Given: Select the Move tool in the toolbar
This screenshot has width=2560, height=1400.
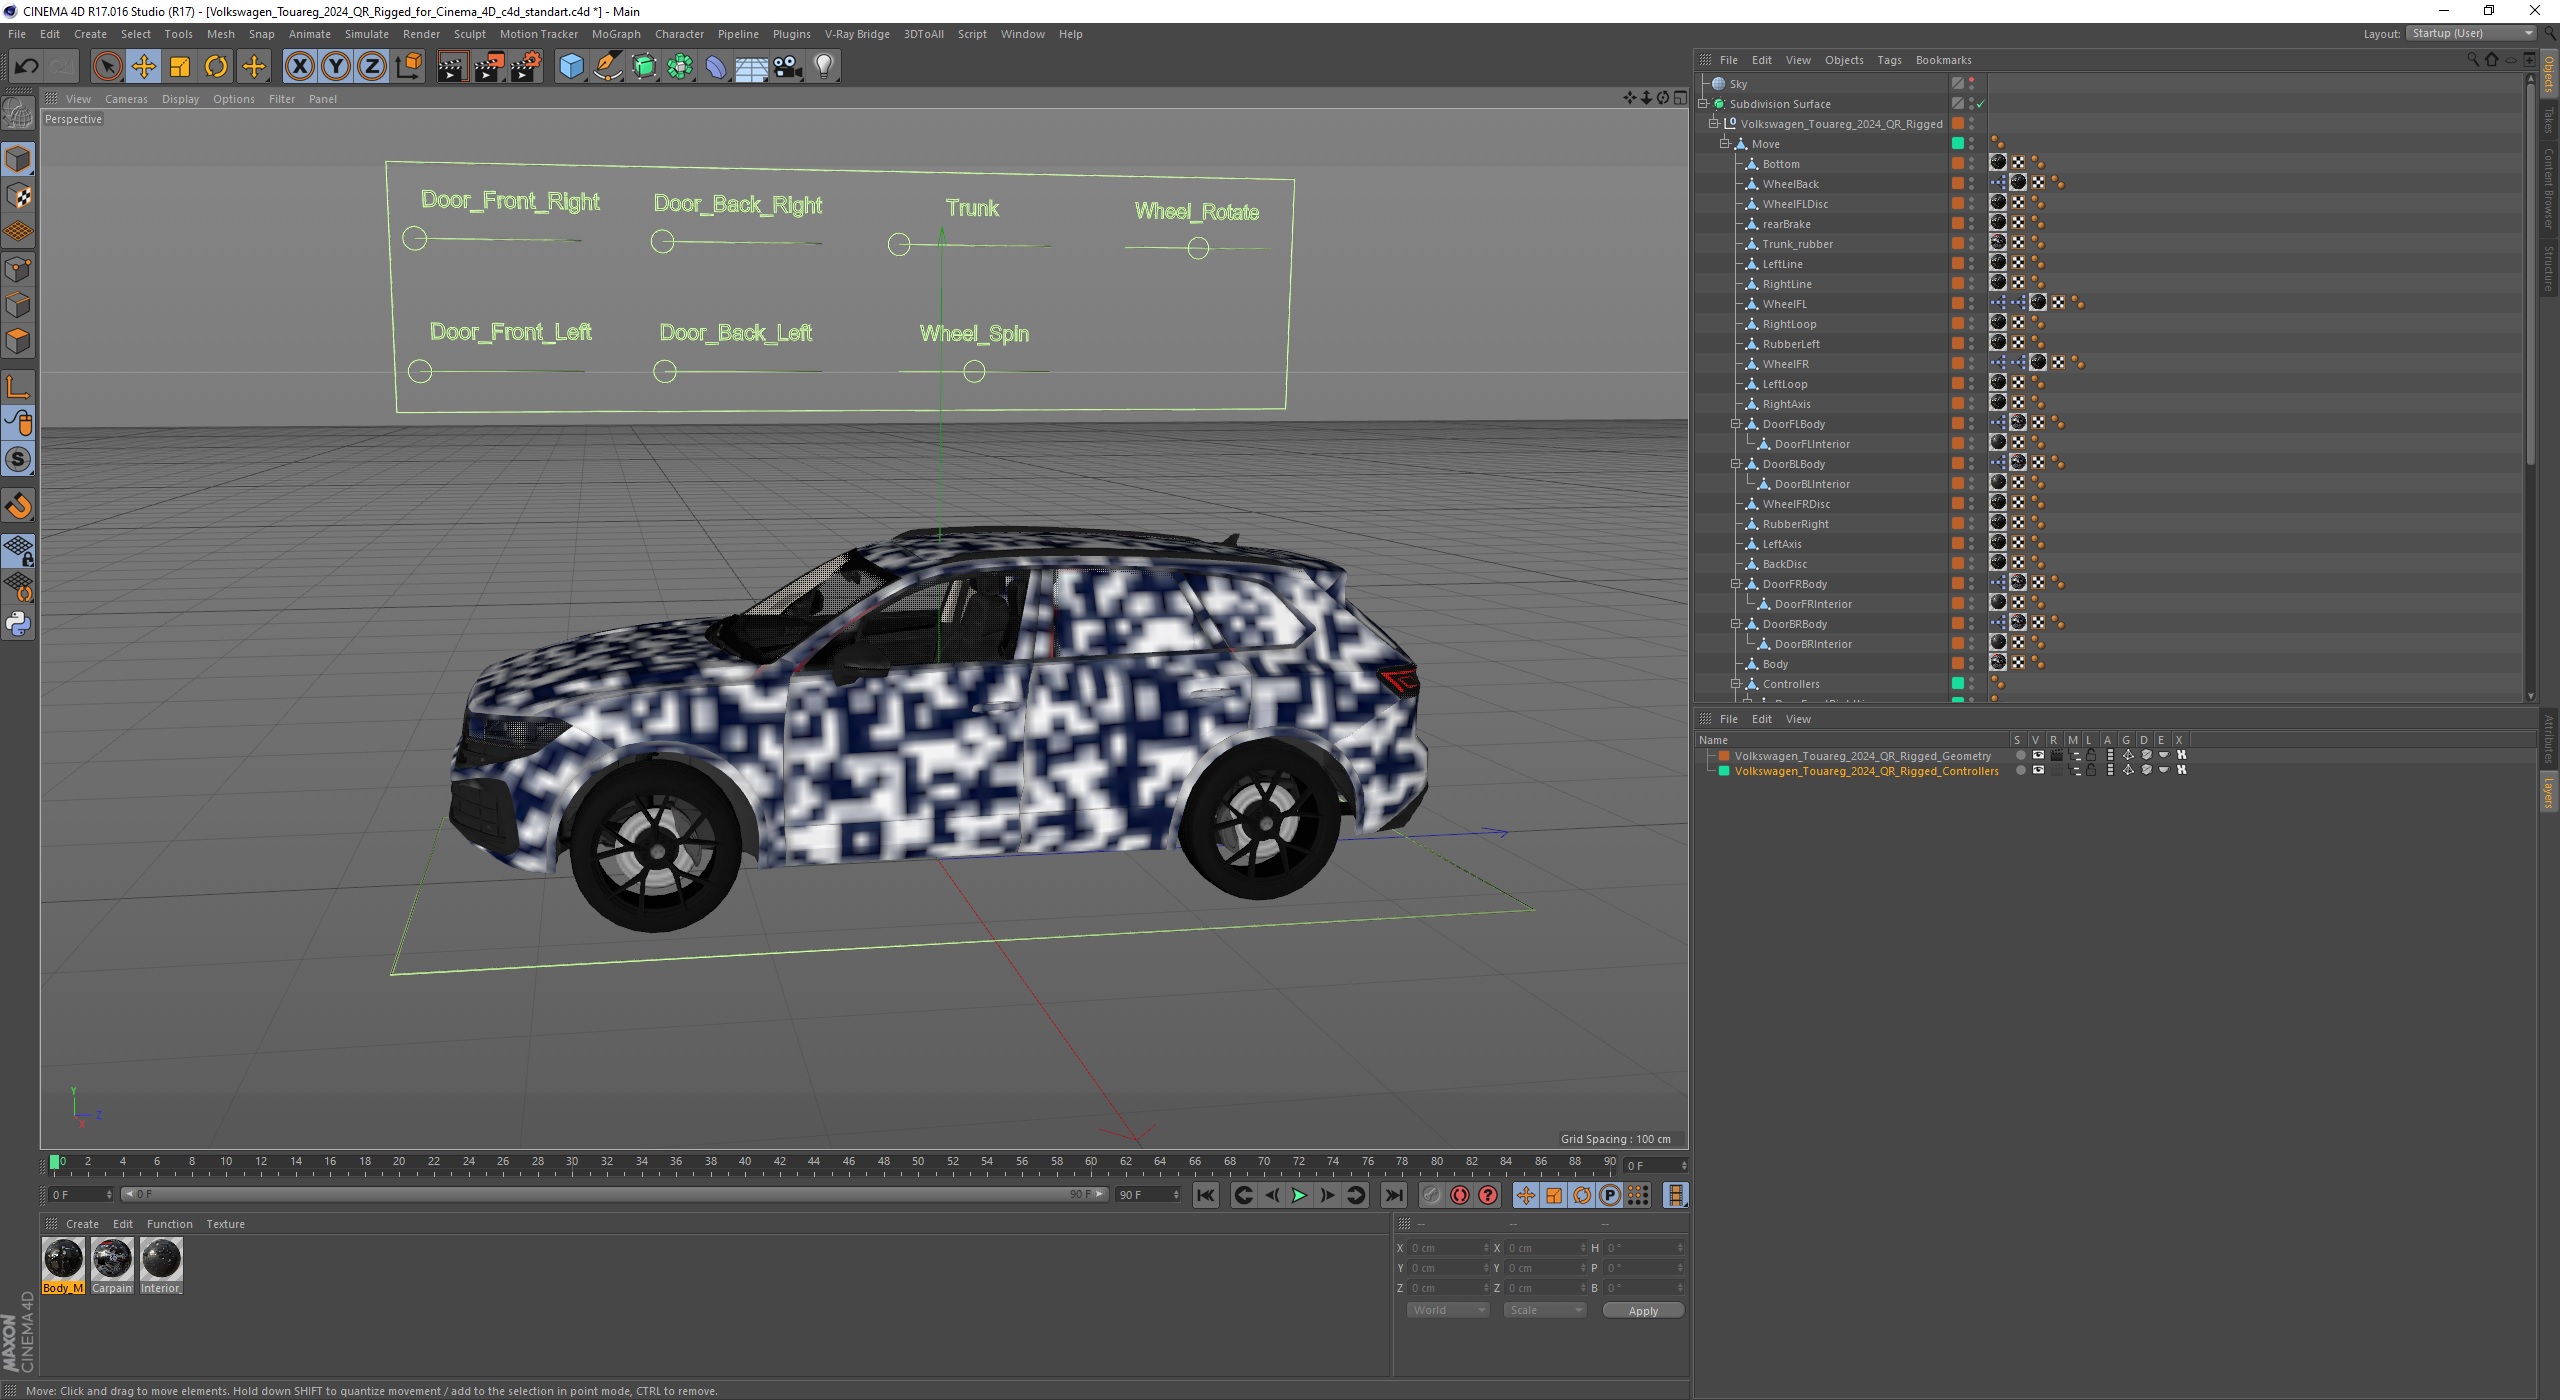Looking at the screenshot, I should click(x=144, y=67).
